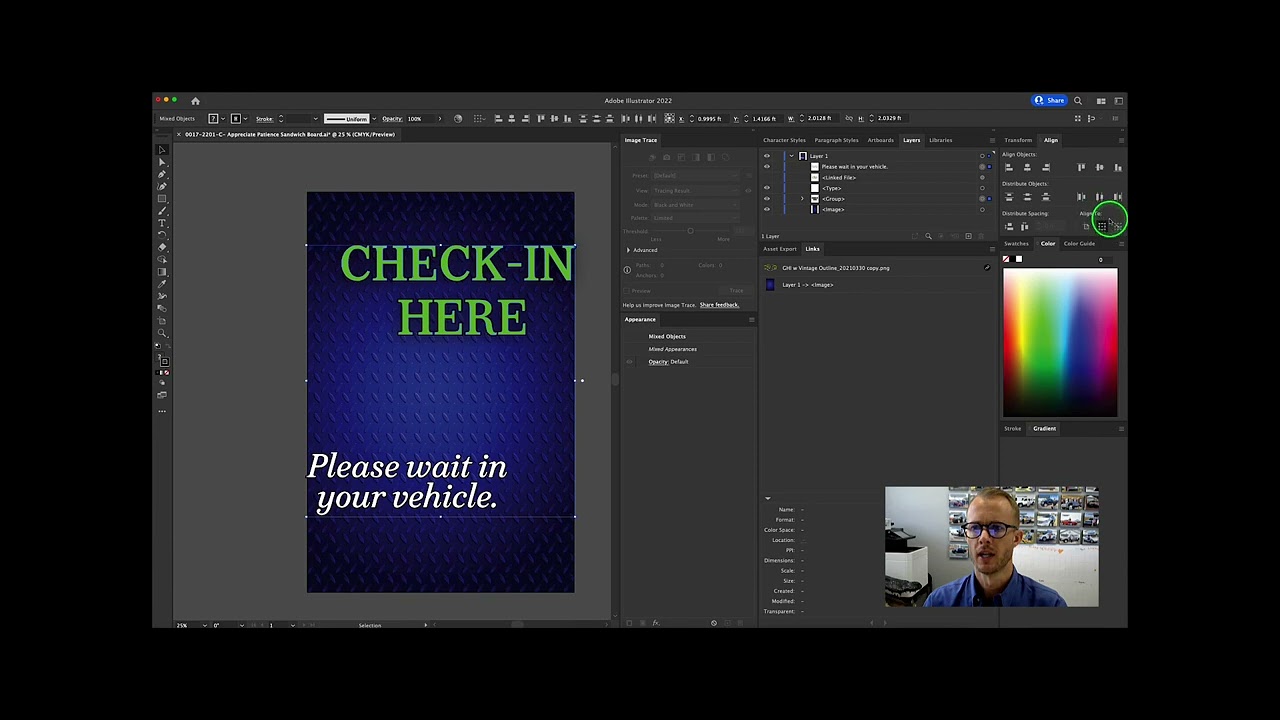The image size is (1280, 720).
Task: Collapse Layer 1 disclosure arrow
Action: tap(791, 156)
